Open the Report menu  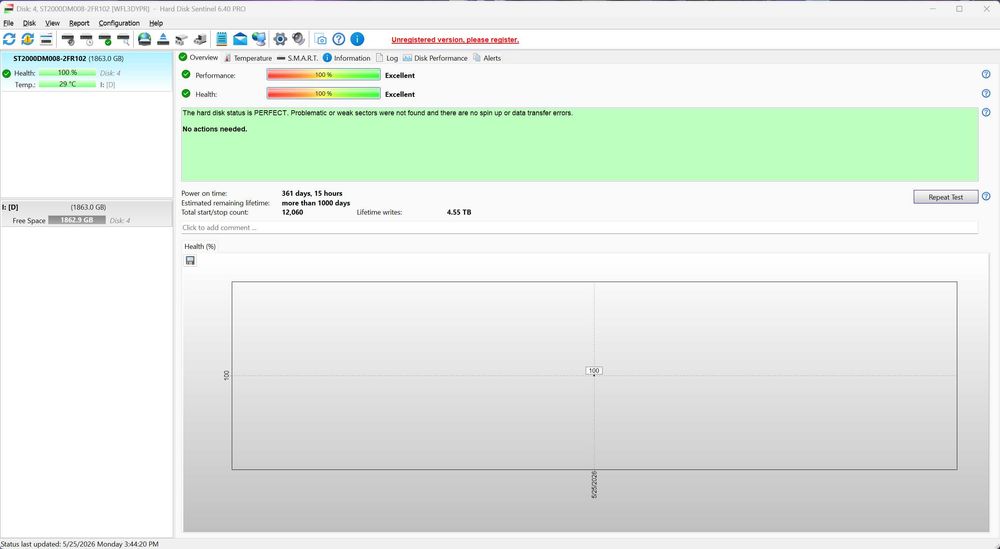(x=79, y=23)
